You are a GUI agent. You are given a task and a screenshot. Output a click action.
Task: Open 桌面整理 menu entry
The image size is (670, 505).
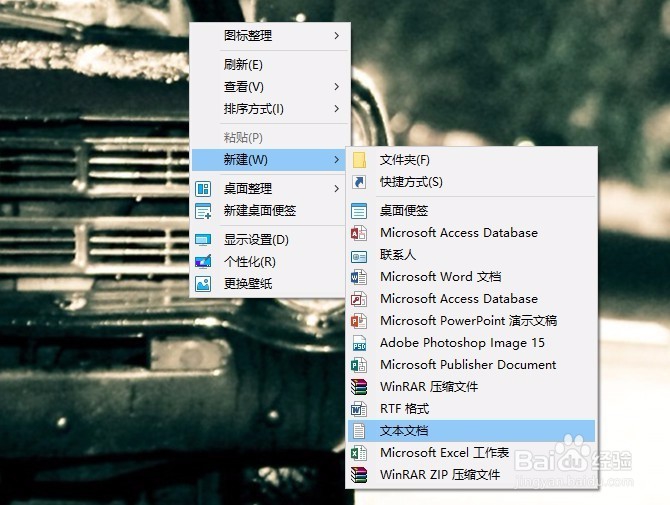click(270, 188)
